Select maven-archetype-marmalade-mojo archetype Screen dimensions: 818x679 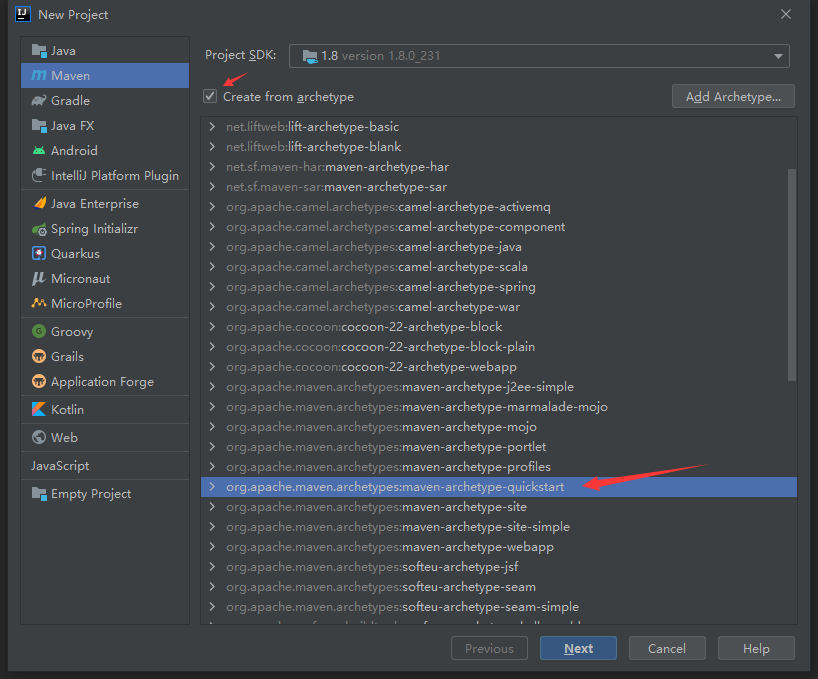click(499, 407)
